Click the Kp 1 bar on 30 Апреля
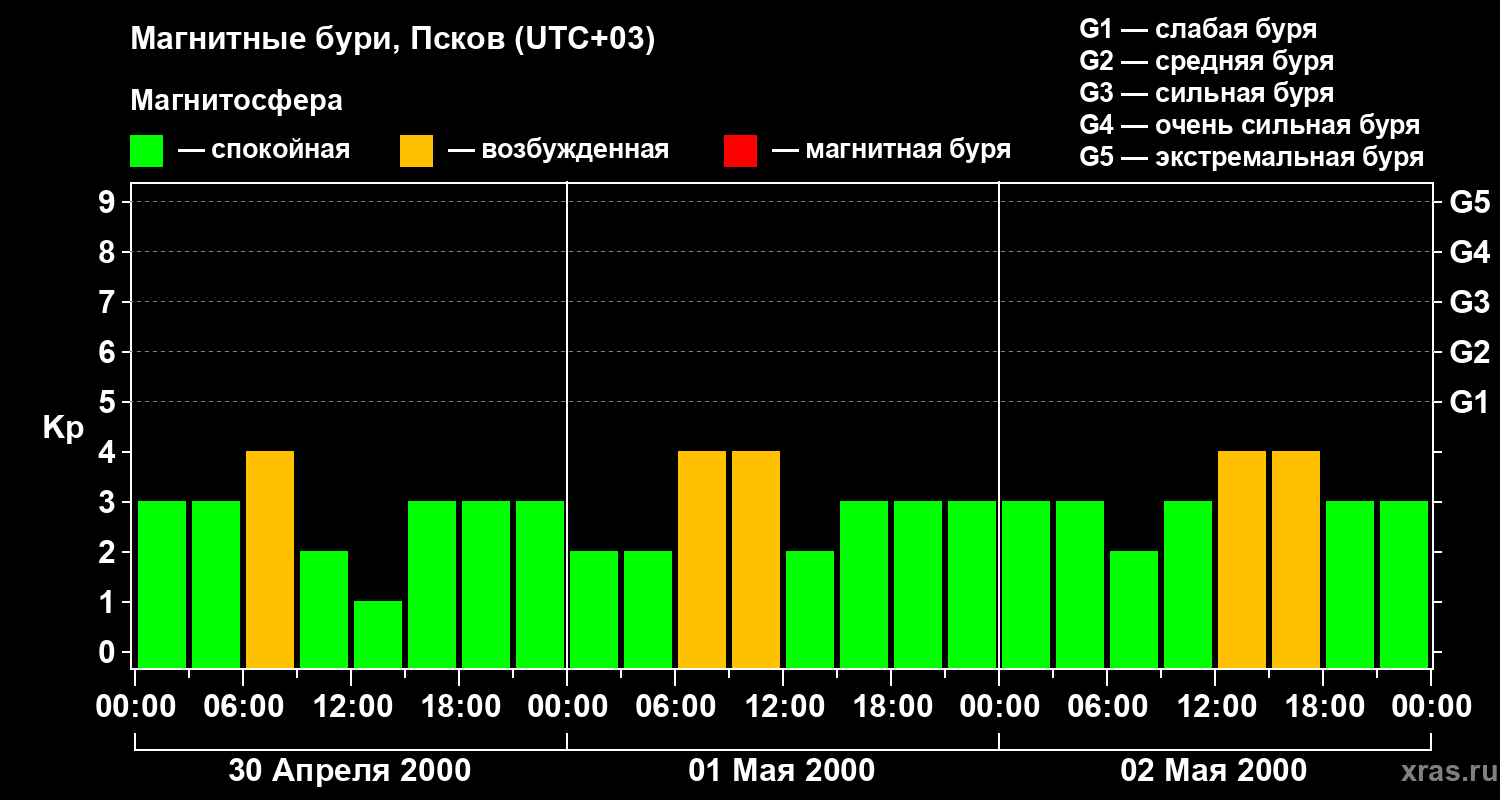Viewport: 1500px width, 800px height. (378, 634)
